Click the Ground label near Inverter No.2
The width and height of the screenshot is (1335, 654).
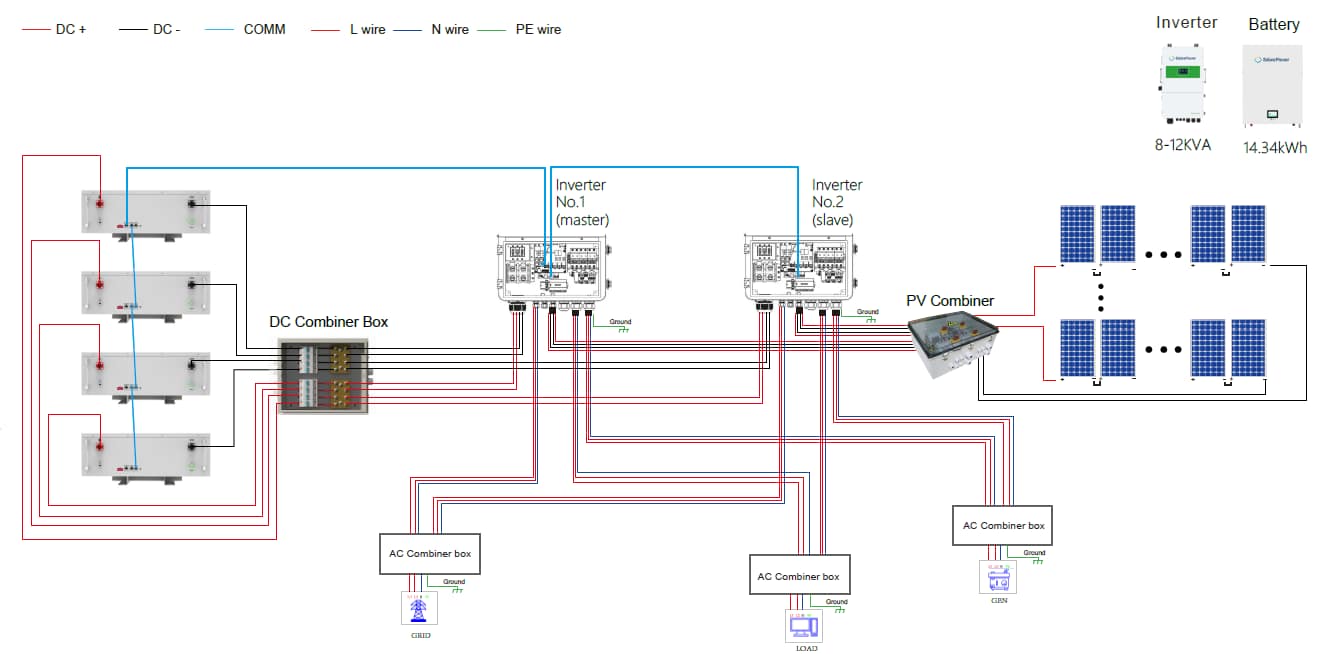[x=868, y=312]
